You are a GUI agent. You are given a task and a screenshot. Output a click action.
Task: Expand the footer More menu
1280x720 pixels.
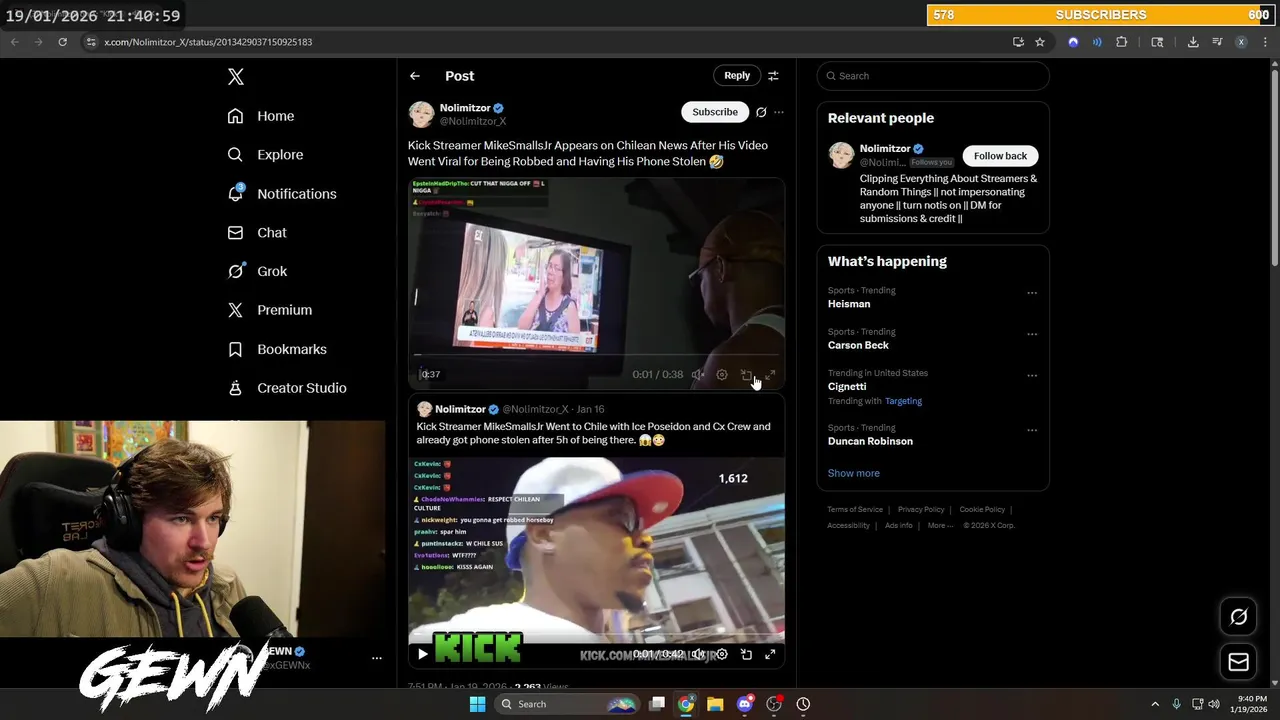pos(939,526)
